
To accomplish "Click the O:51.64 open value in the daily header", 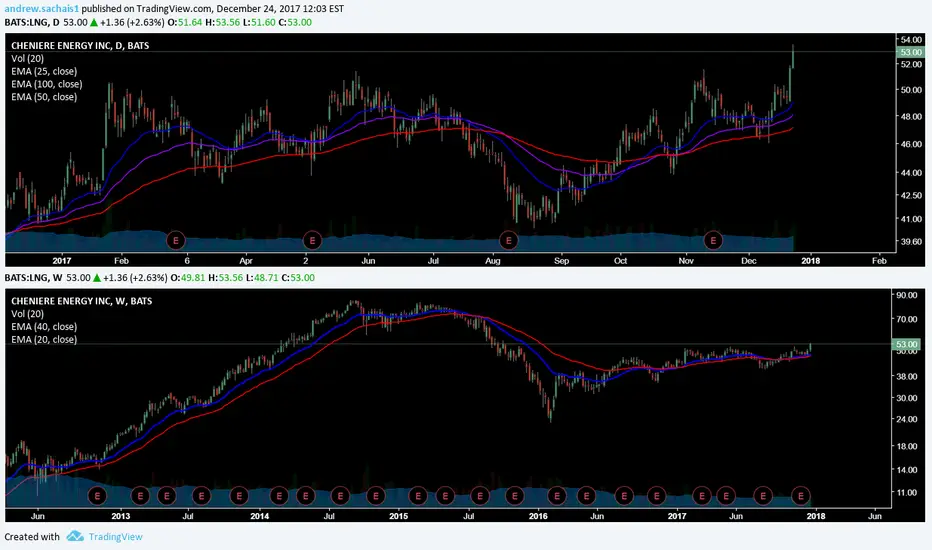I will coord(185,23).
